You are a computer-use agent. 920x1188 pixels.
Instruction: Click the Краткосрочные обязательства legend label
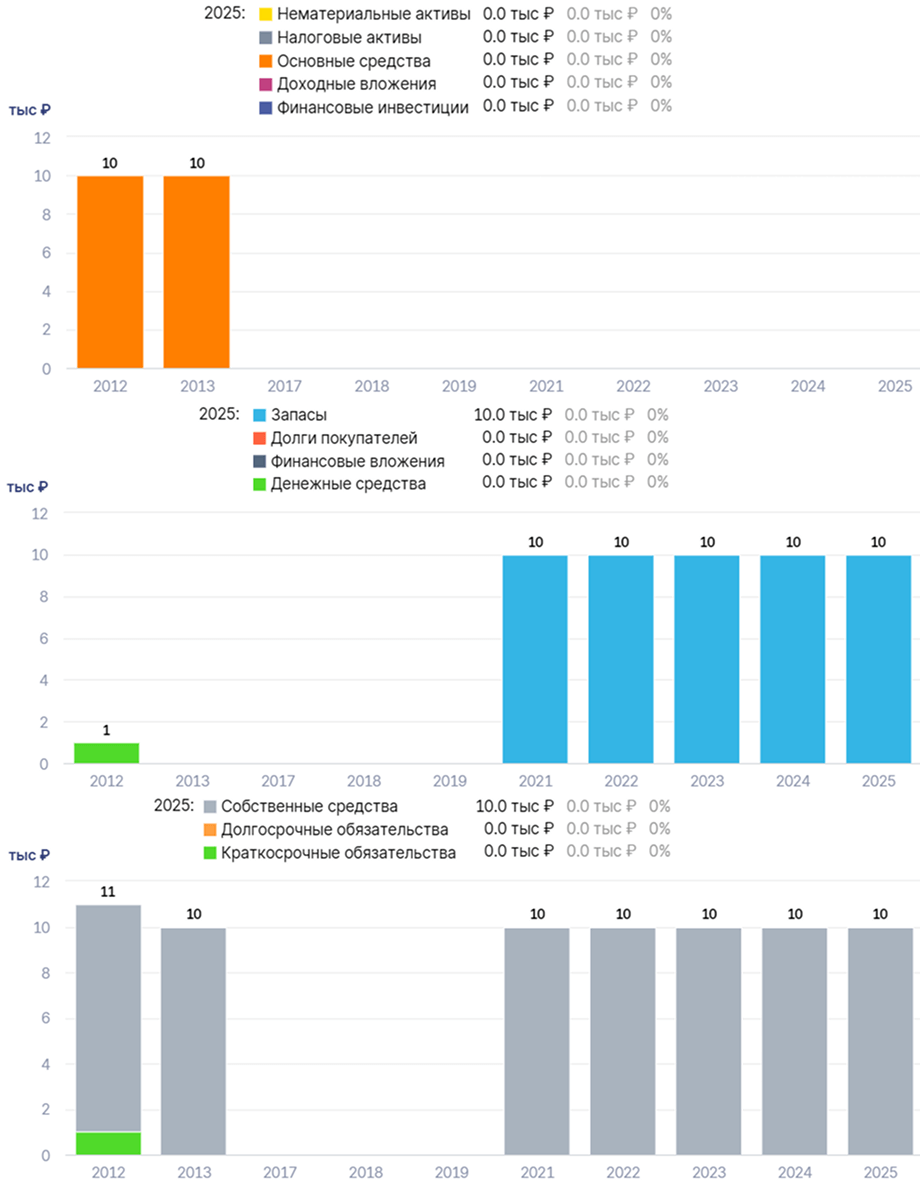(339, 852)
